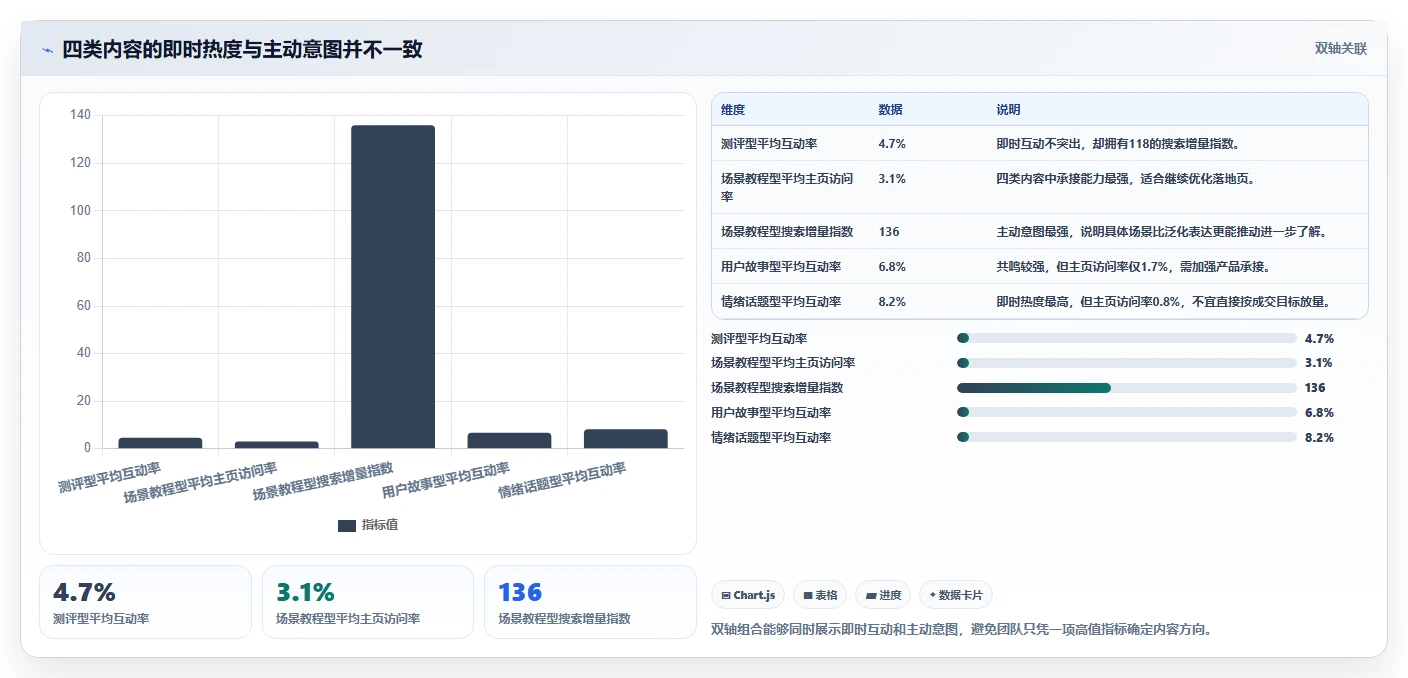Click the Chart.js tag chip
The height and width of the screenshot is (678, 1408).
click(749, 595)
